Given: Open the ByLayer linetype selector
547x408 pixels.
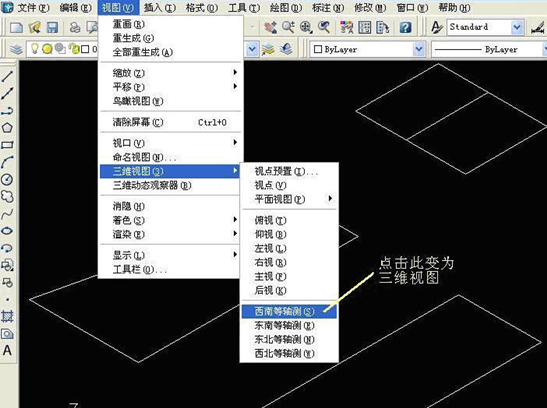Looking at the screenshot, I should point(489,49).
